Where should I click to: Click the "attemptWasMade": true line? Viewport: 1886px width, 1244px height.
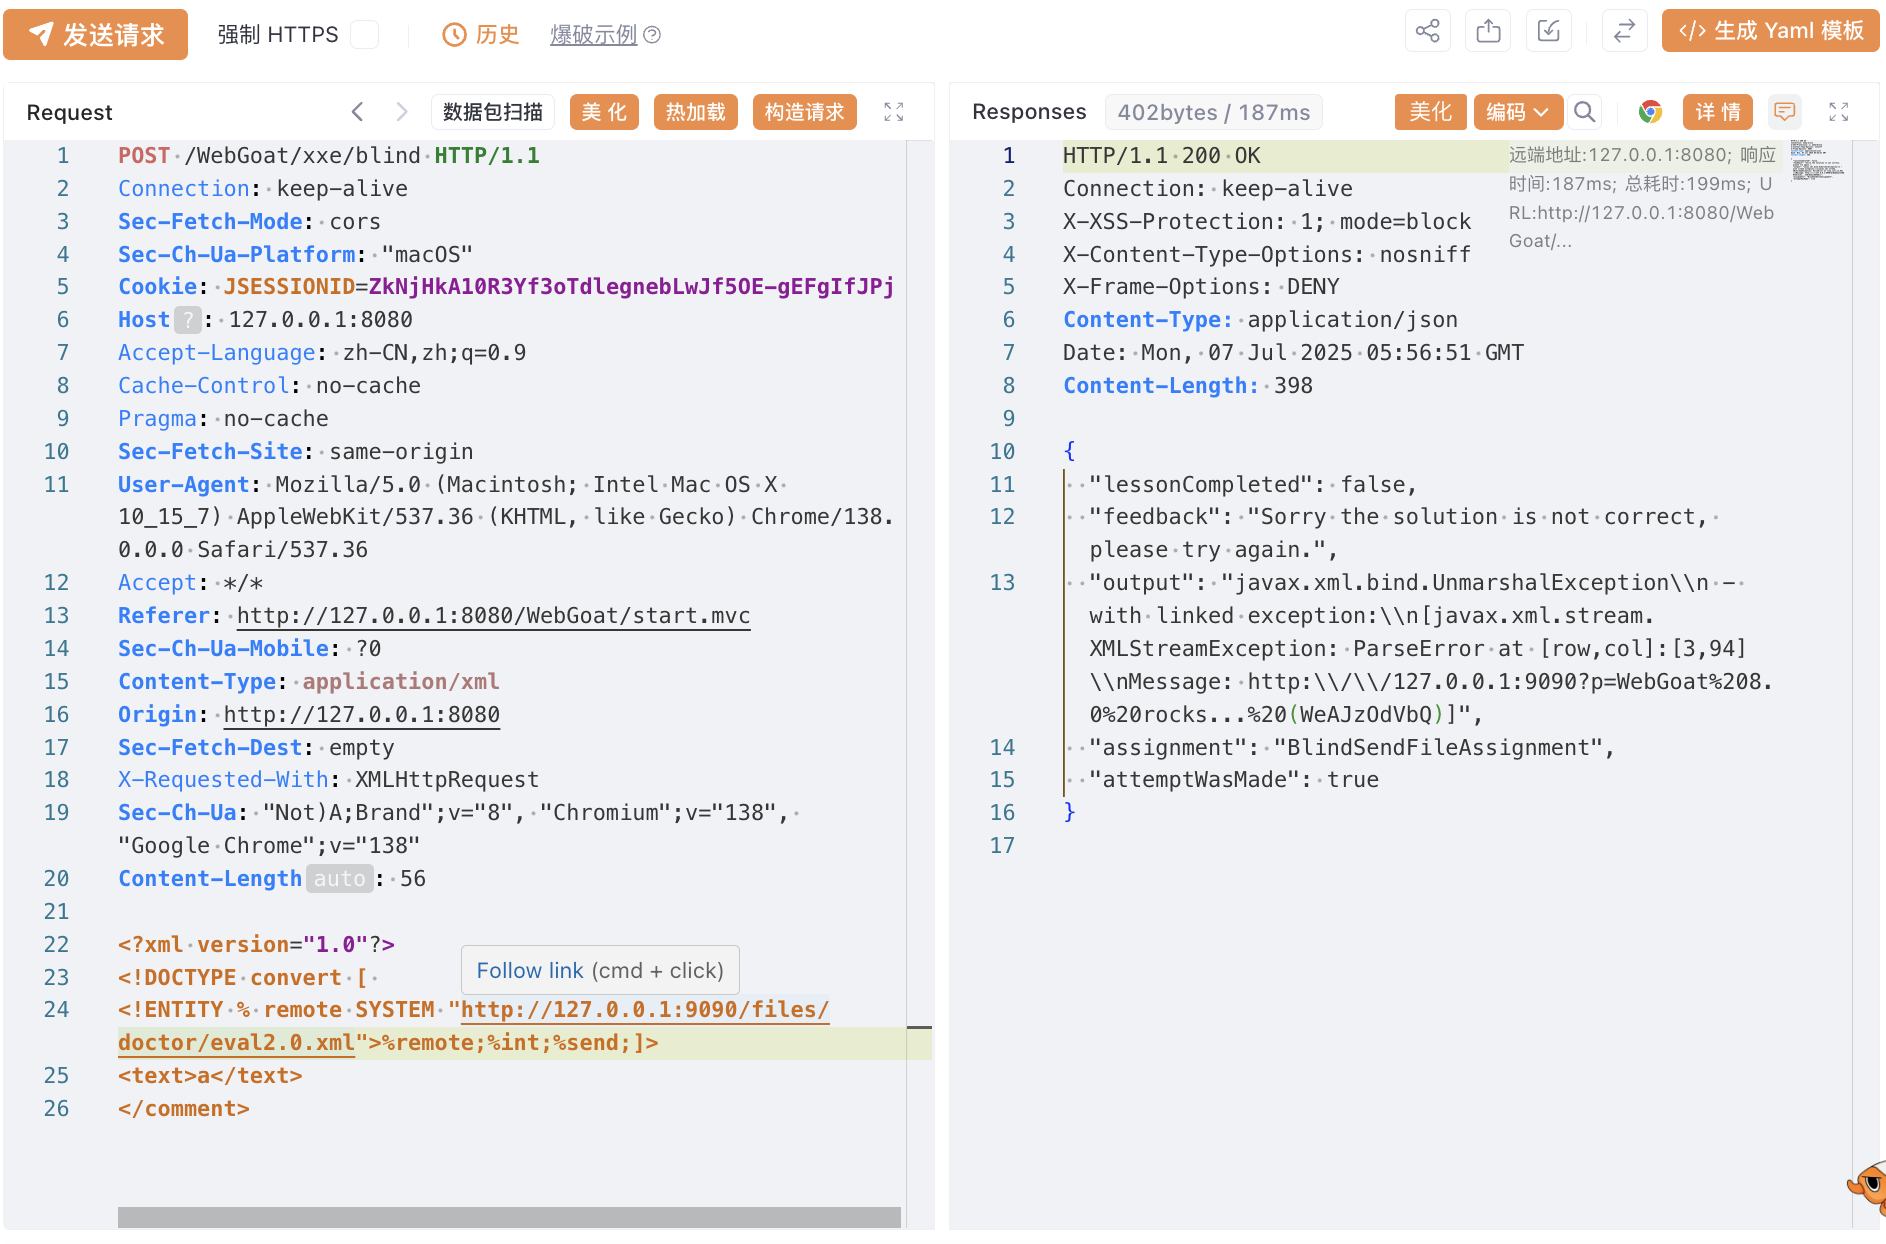click(x=1234, y=780)
